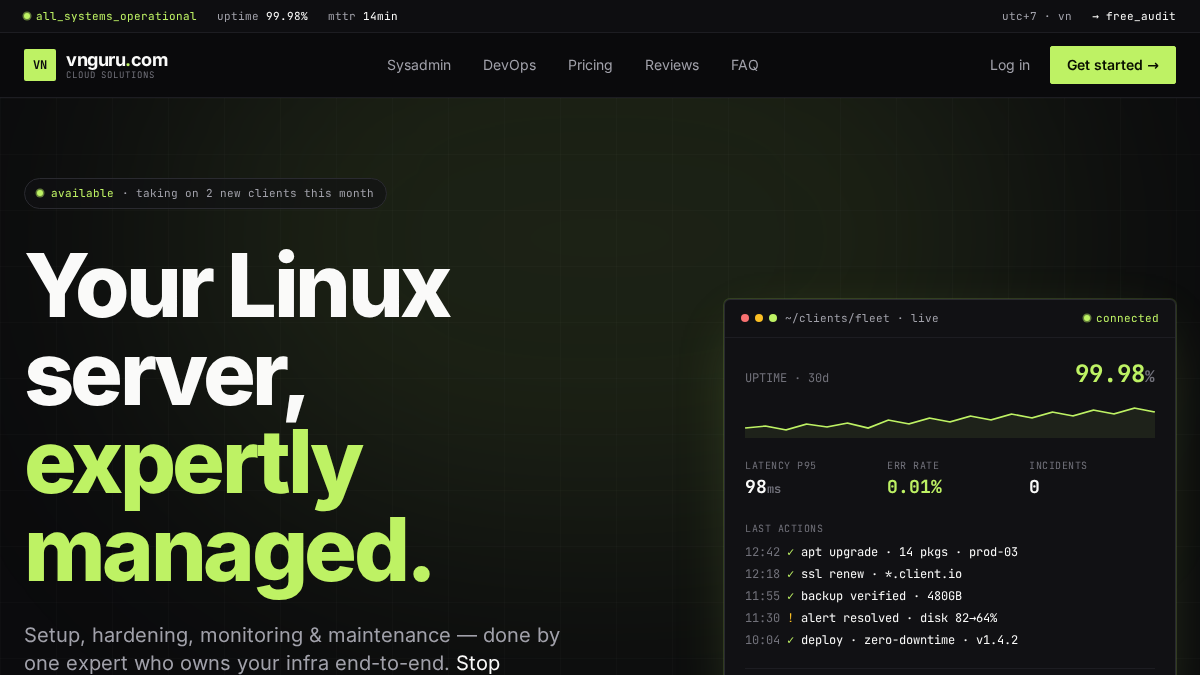Jump to the FAQ section

click(745, 65)
